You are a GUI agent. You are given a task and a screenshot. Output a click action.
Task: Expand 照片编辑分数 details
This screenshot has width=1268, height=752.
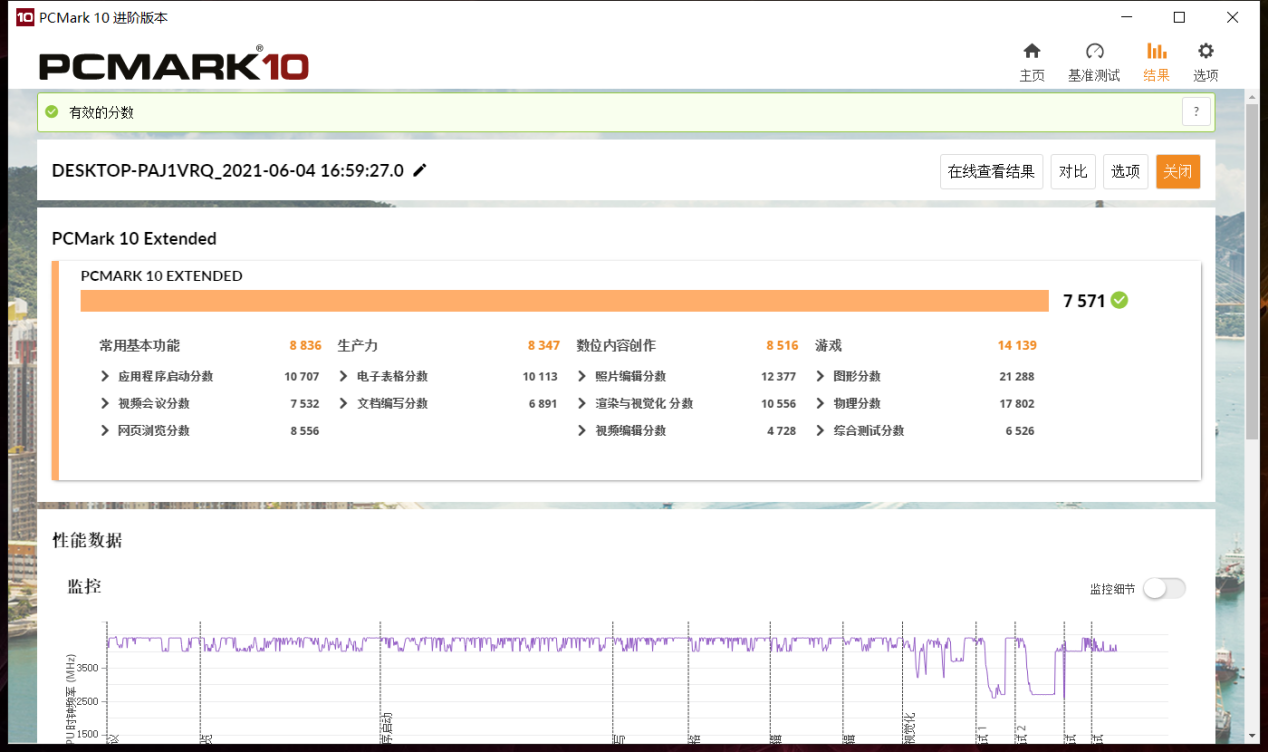(583, 376)
